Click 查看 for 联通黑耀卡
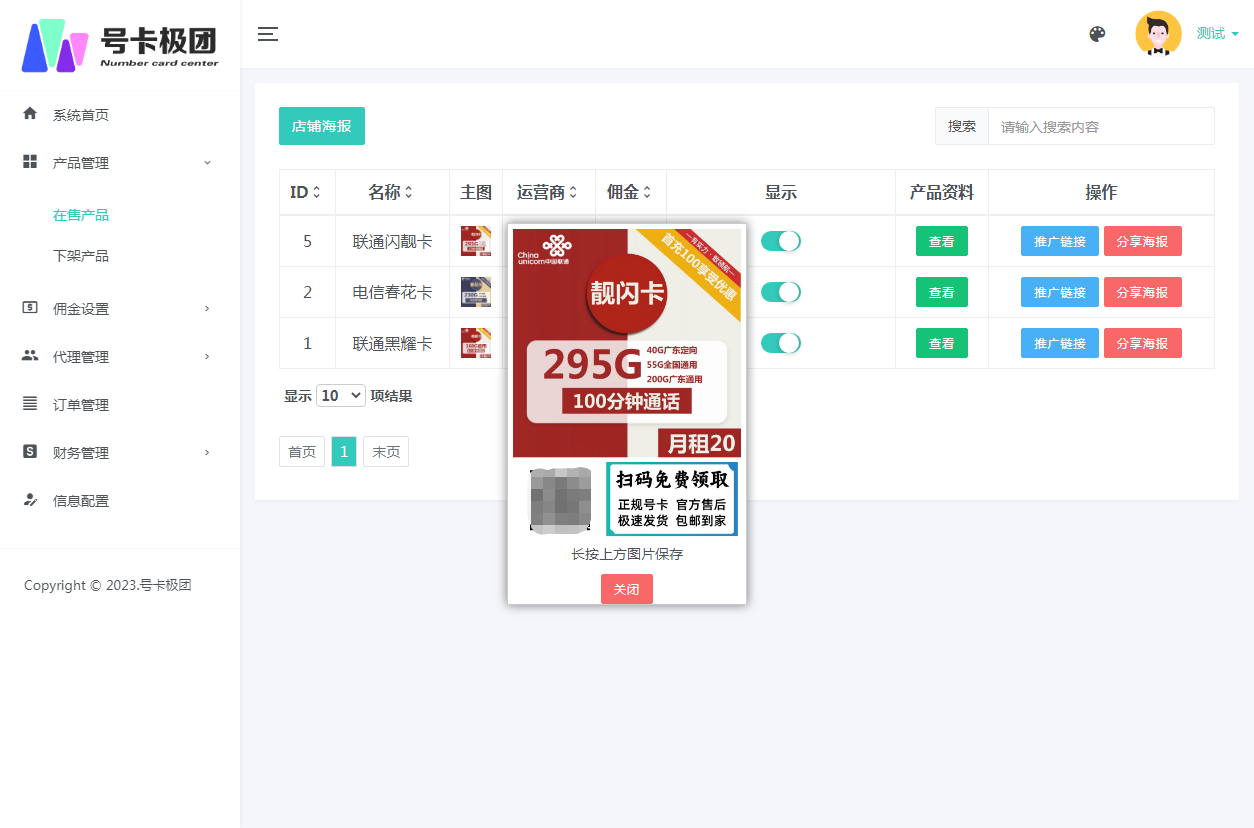Viewport: 1254px width, 828px height. click(x=942, y=343)
